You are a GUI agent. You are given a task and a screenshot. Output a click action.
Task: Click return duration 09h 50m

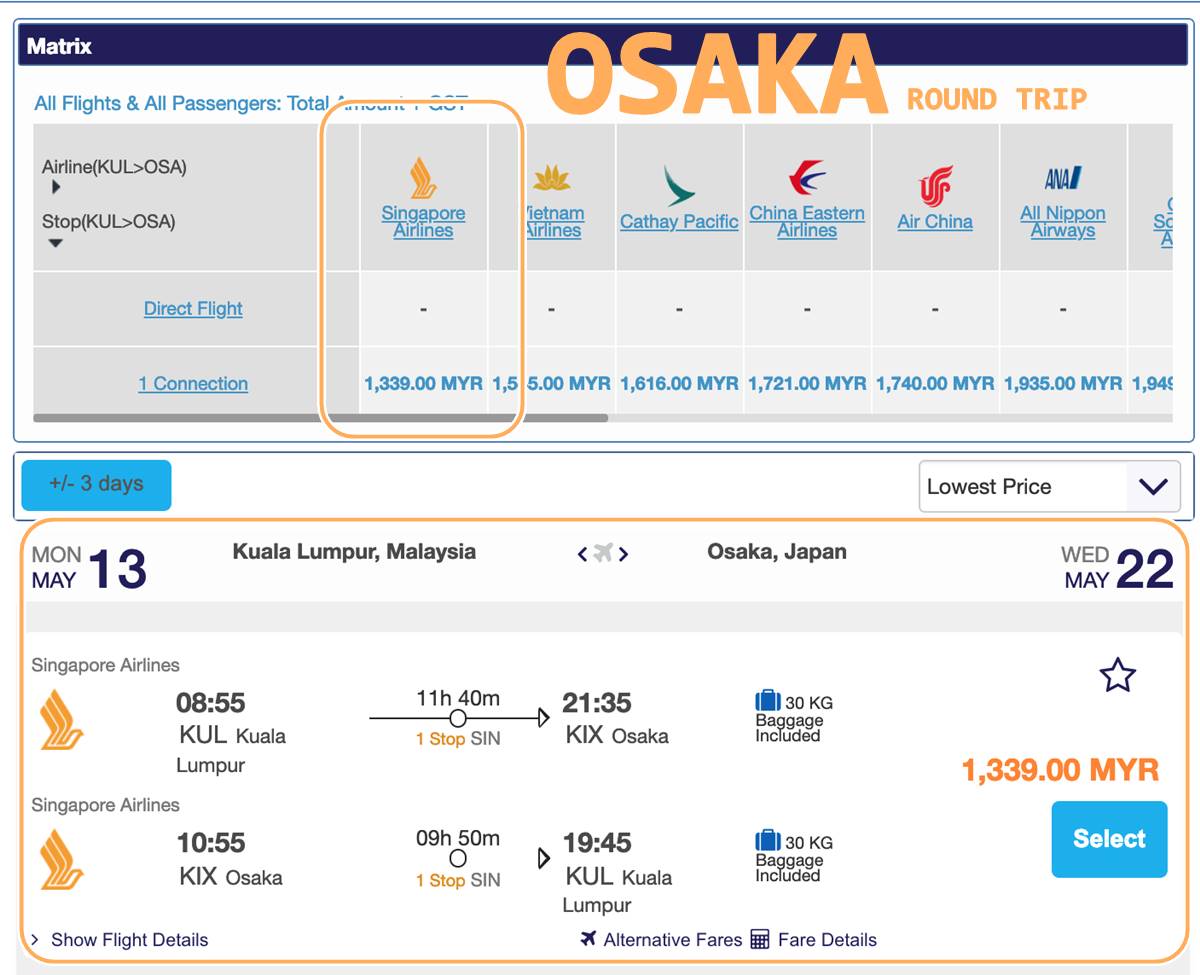[x=458, y=838]
